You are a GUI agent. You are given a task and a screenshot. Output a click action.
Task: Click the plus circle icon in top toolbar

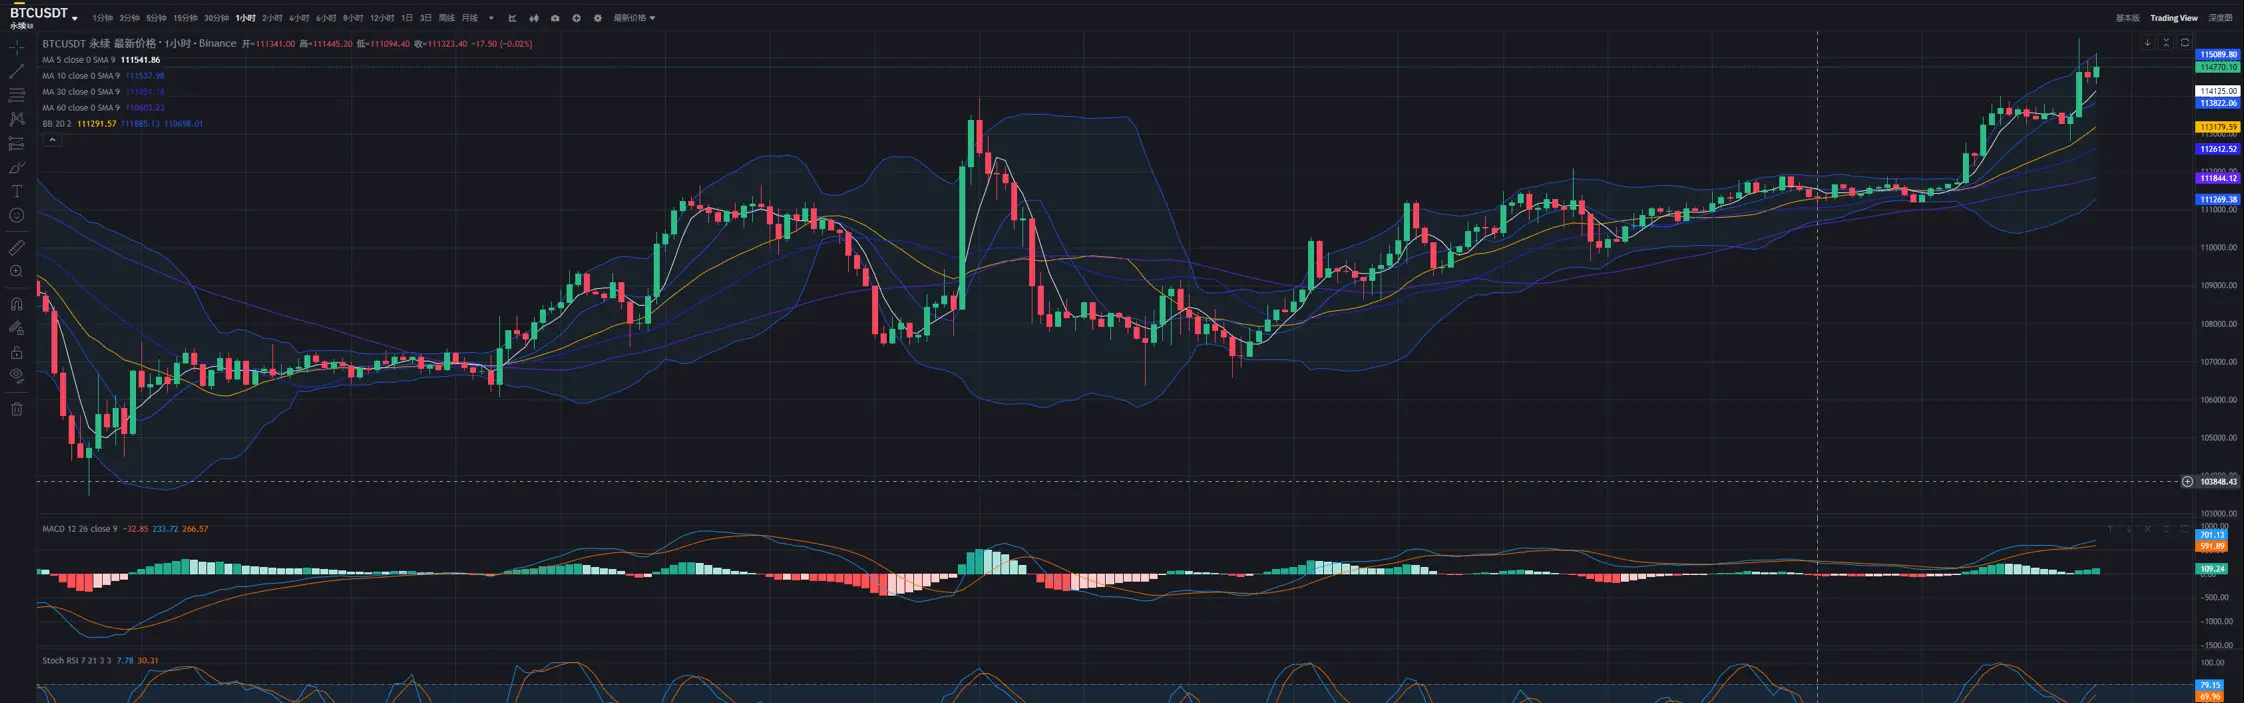pyautogui.click(x=576, y=18)
